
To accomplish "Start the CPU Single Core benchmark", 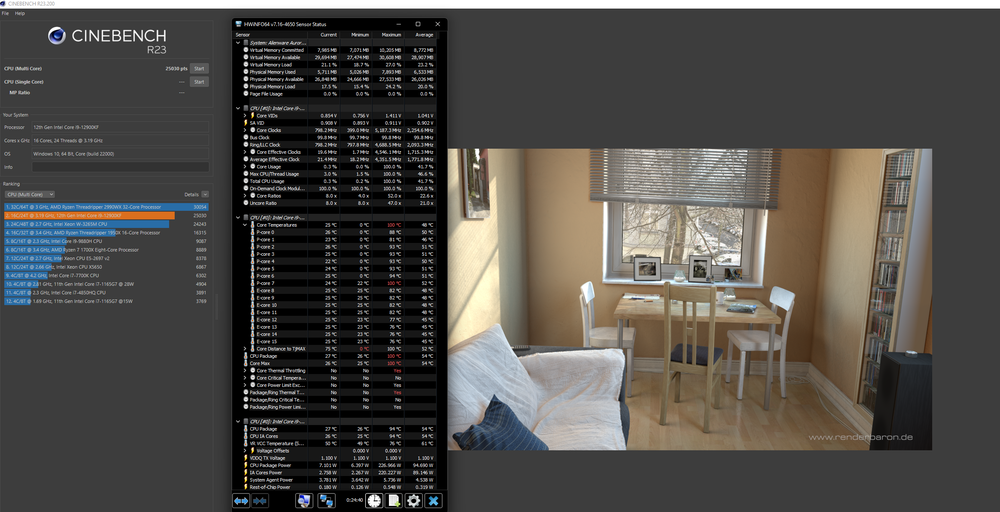I will click(x=199, y=82).
